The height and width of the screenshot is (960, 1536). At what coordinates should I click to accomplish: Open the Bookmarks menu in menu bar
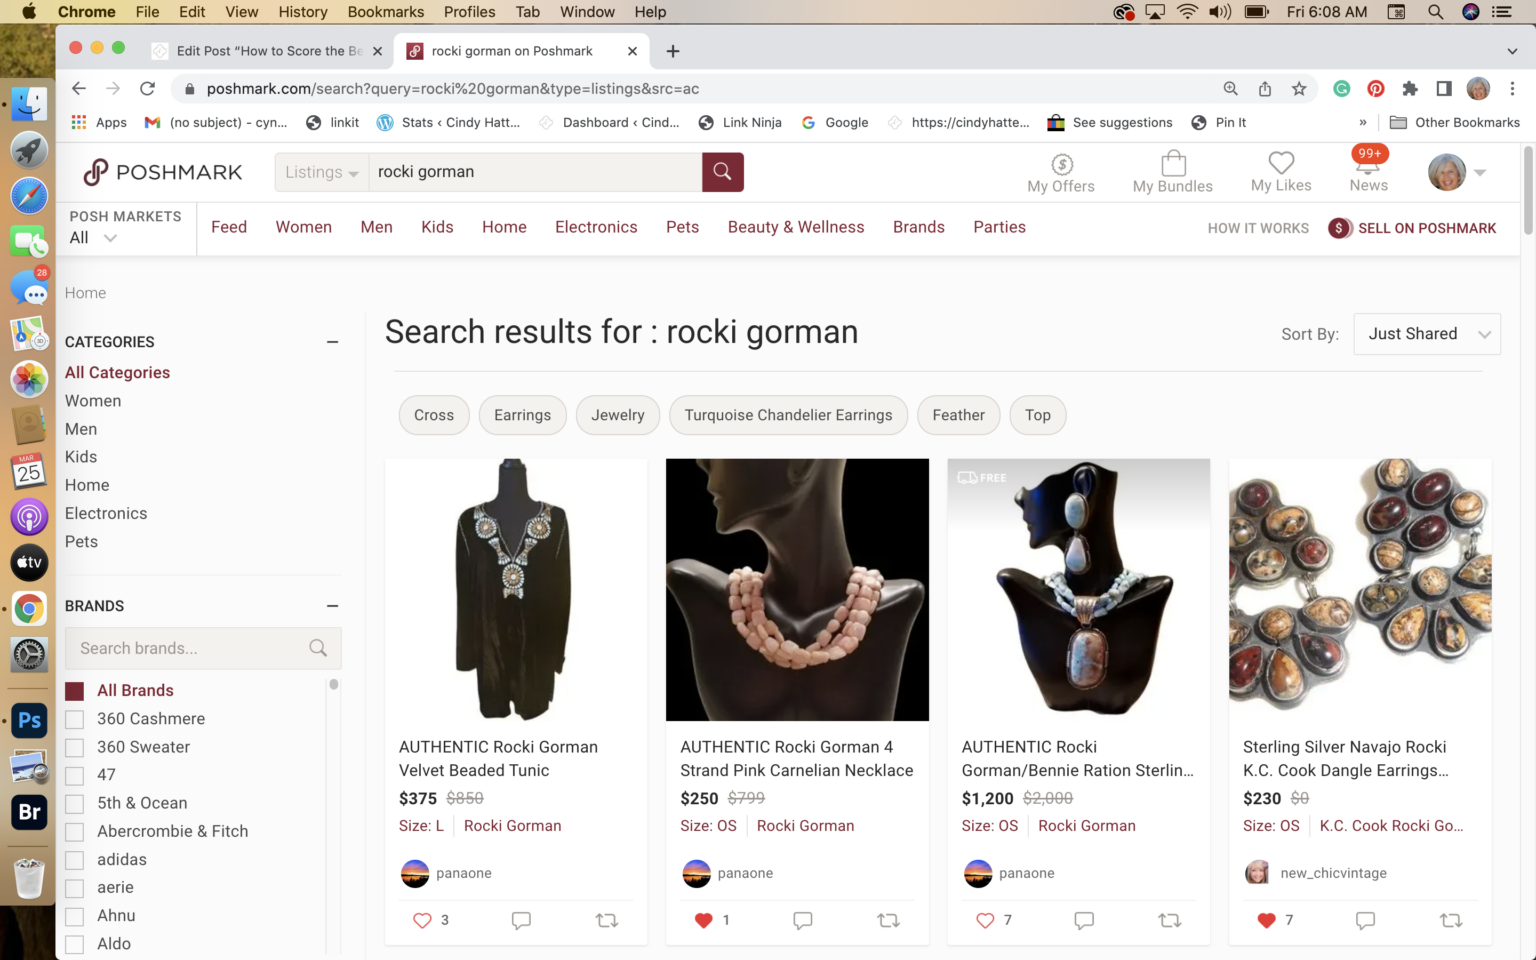point(385,12)
